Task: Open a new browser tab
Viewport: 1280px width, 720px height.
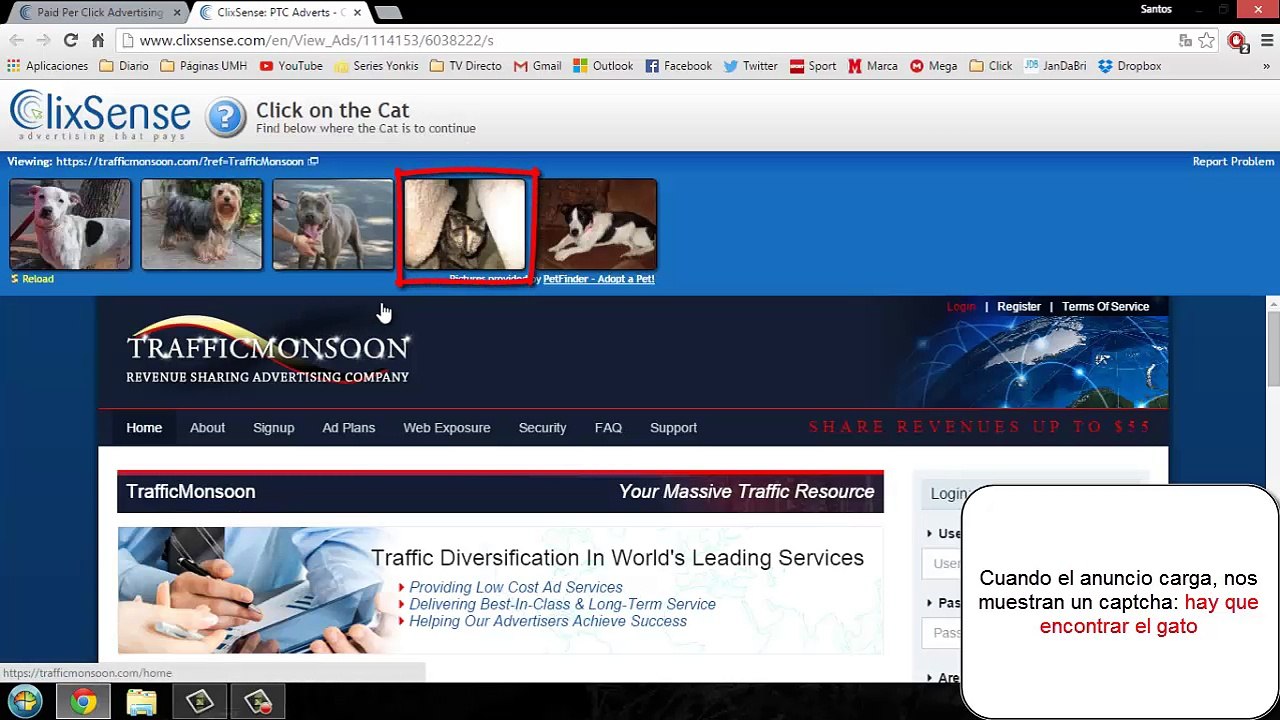Action: pos(388,13)
